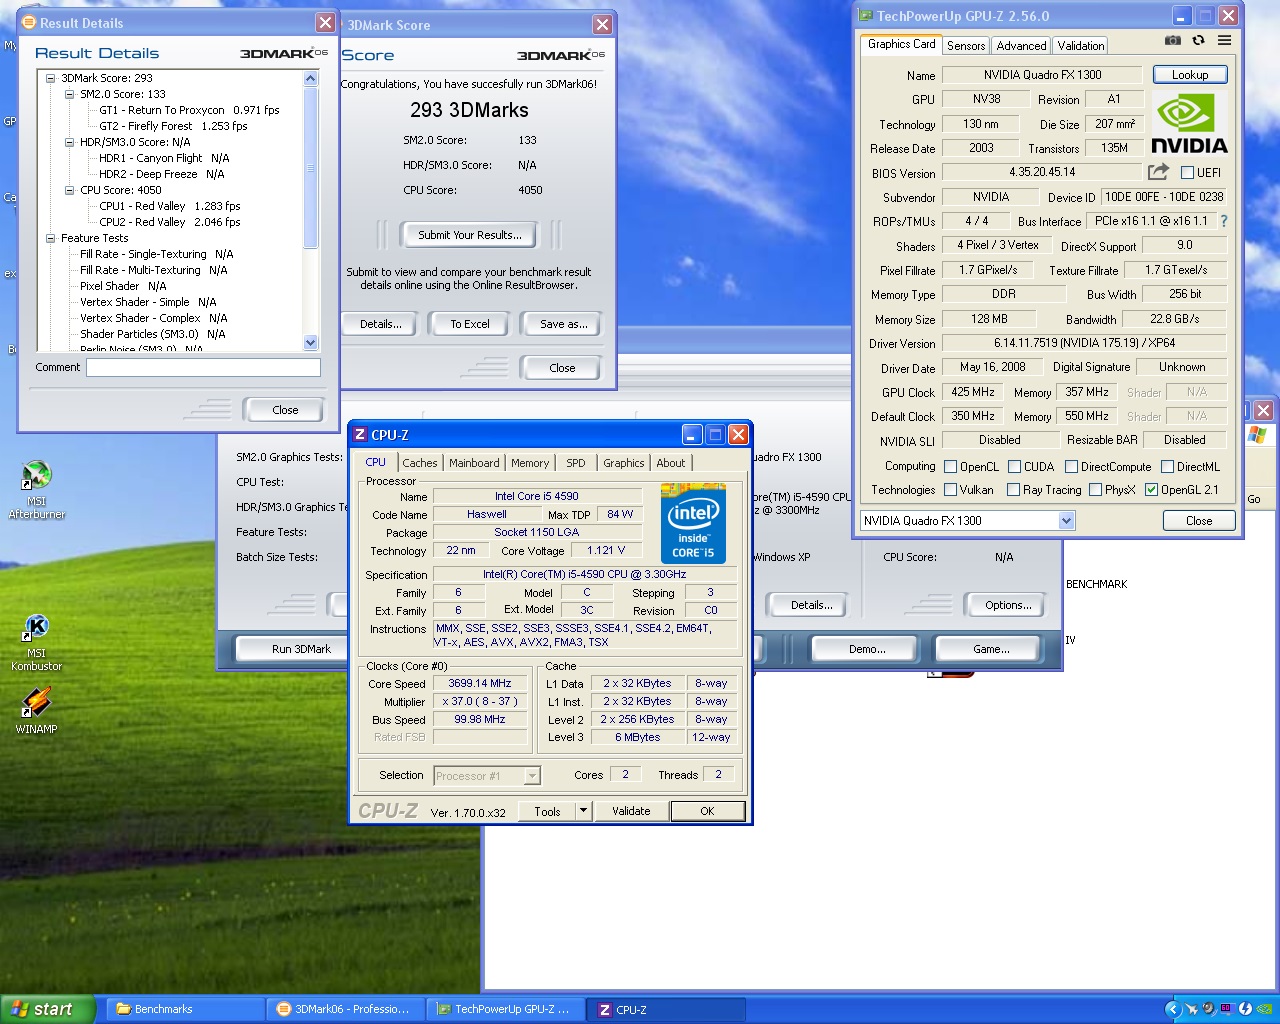Image resolution: width=1280 pixels, height=1024 pixels.
Task: Click the bus interface question mark icon
Action: point(1224,221)
